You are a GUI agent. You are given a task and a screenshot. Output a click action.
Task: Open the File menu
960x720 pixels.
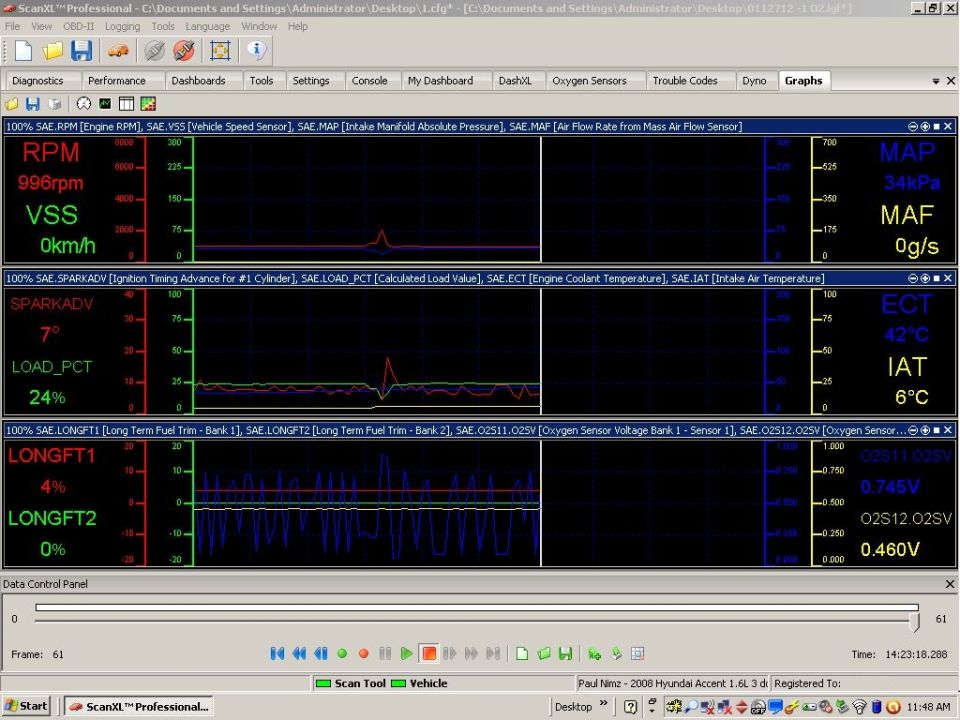click(12, 26)
